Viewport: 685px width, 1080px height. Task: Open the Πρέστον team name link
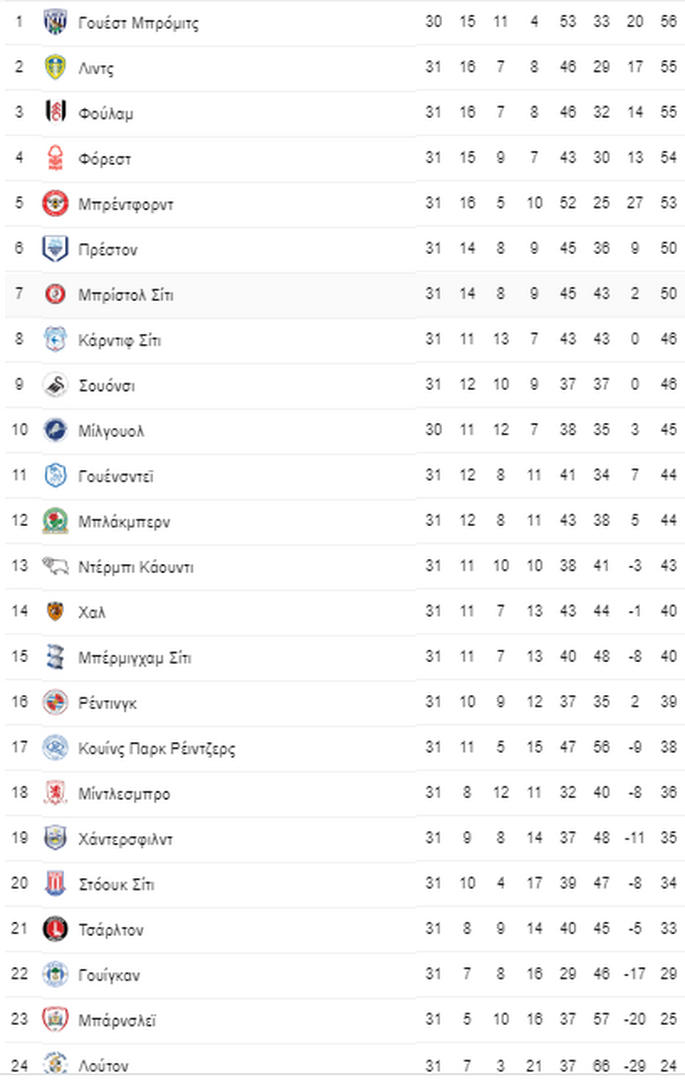click(107, 250)
